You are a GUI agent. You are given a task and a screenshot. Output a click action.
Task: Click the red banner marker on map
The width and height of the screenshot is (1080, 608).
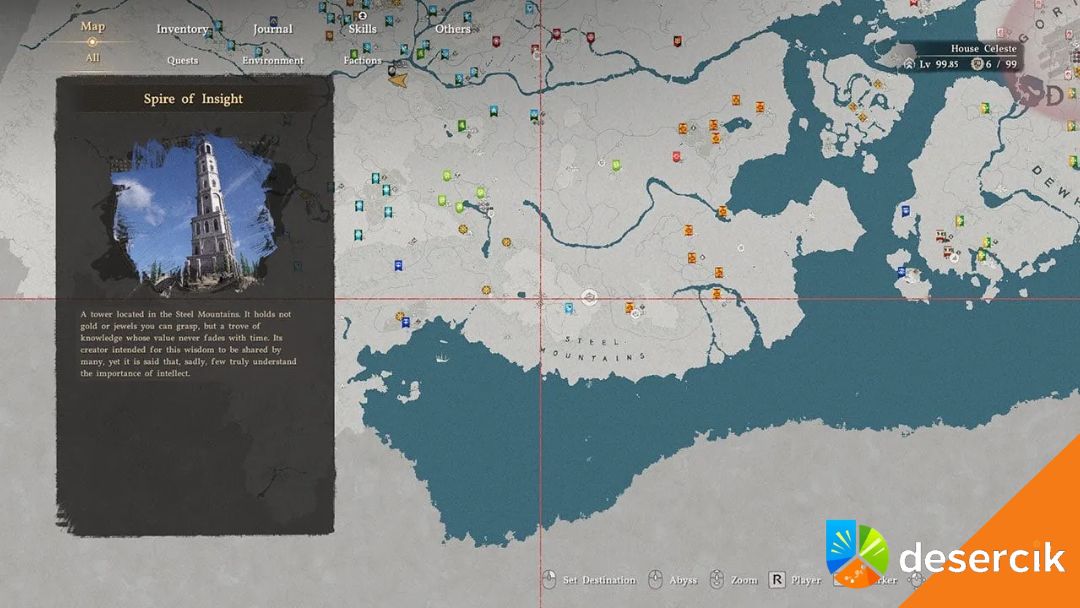point(676,157)
